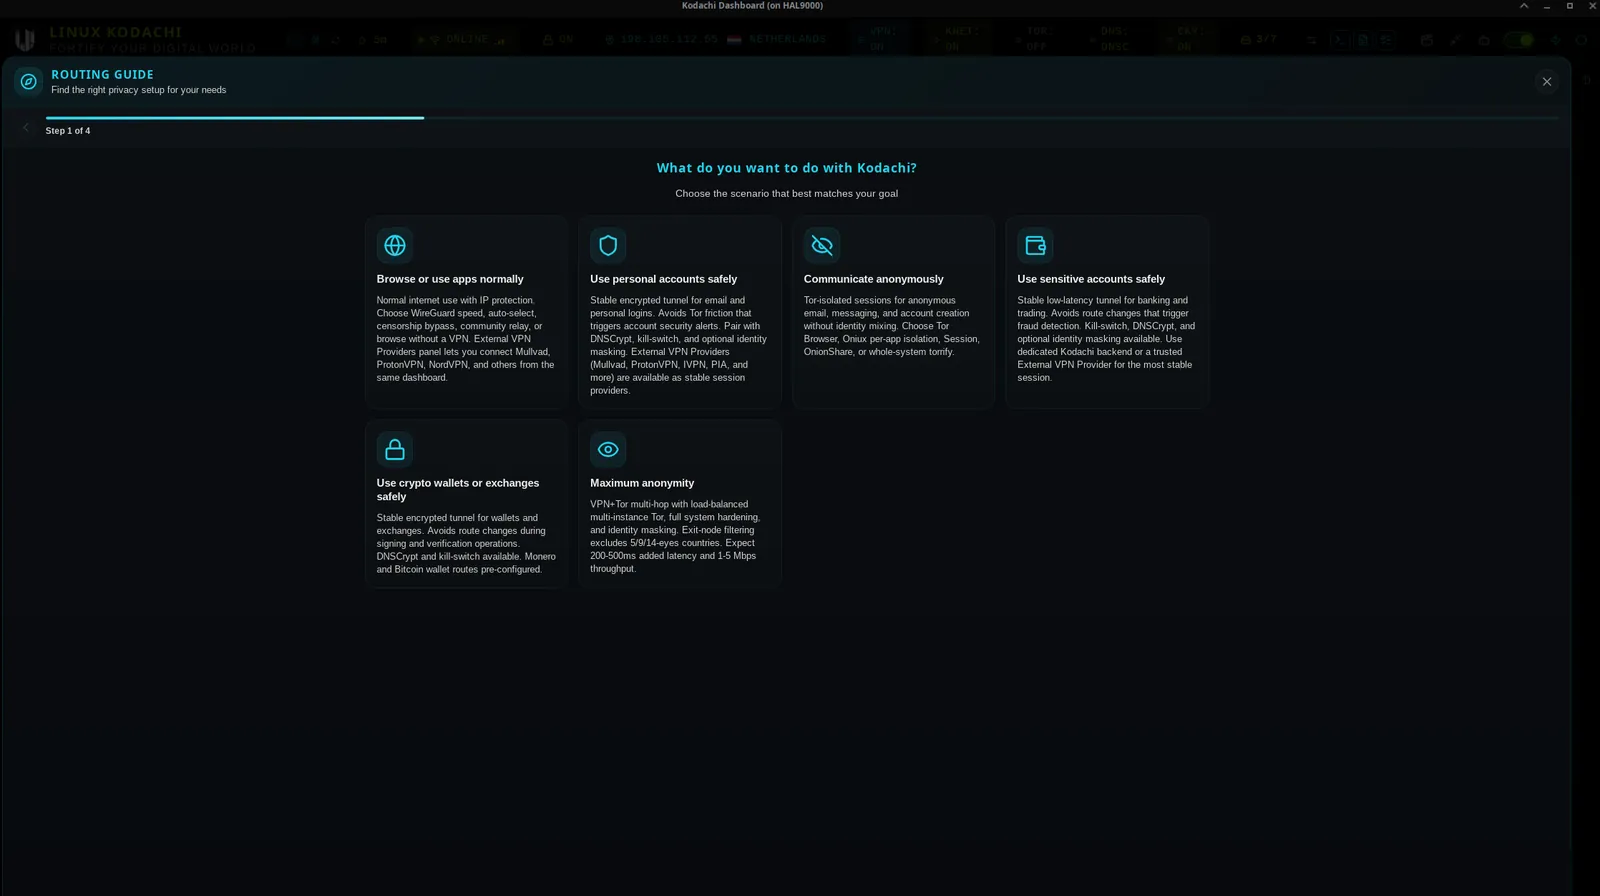
Task: Click the wallet icon for sensitive accounts
Action: (x=1035, y=245)
